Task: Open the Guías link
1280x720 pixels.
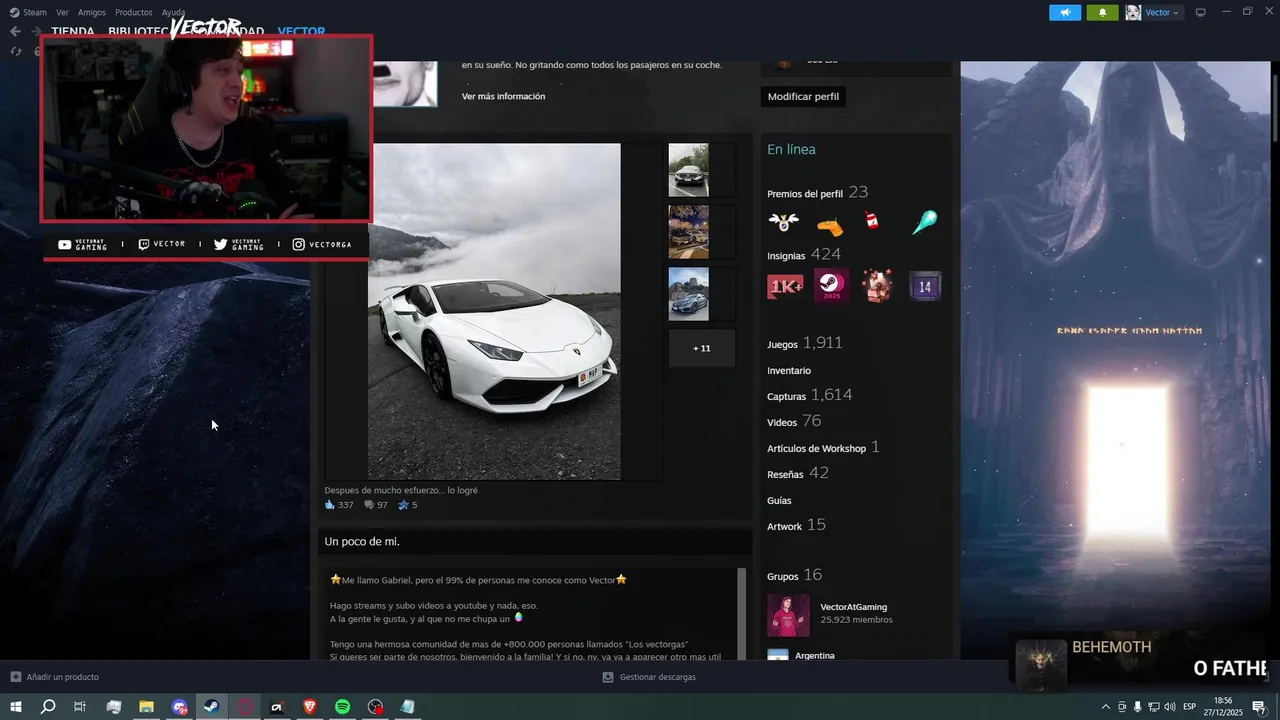Action: tap(779, 500)
